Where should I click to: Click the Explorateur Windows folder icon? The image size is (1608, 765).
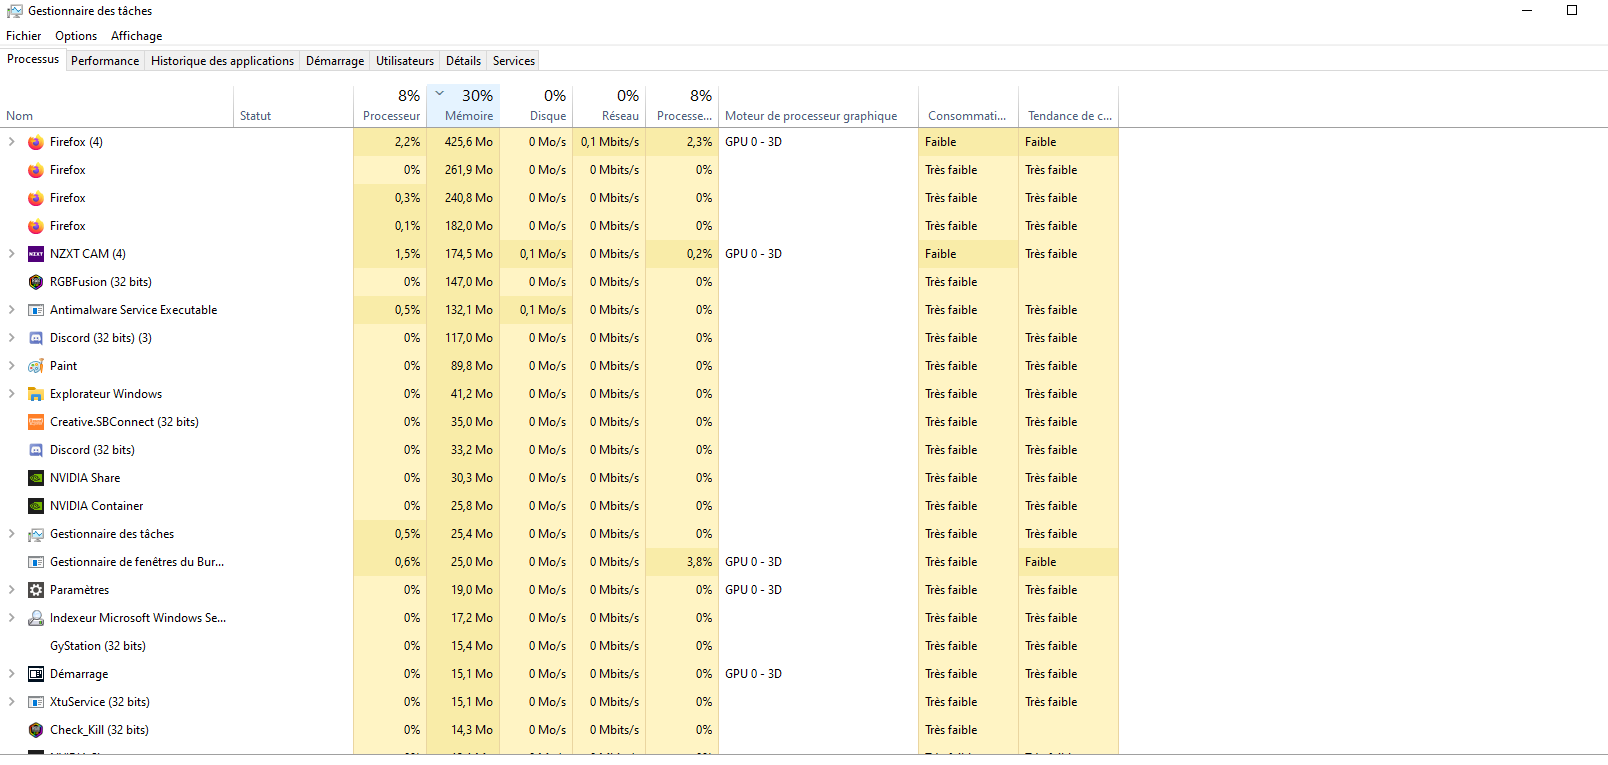pos(36,394)
